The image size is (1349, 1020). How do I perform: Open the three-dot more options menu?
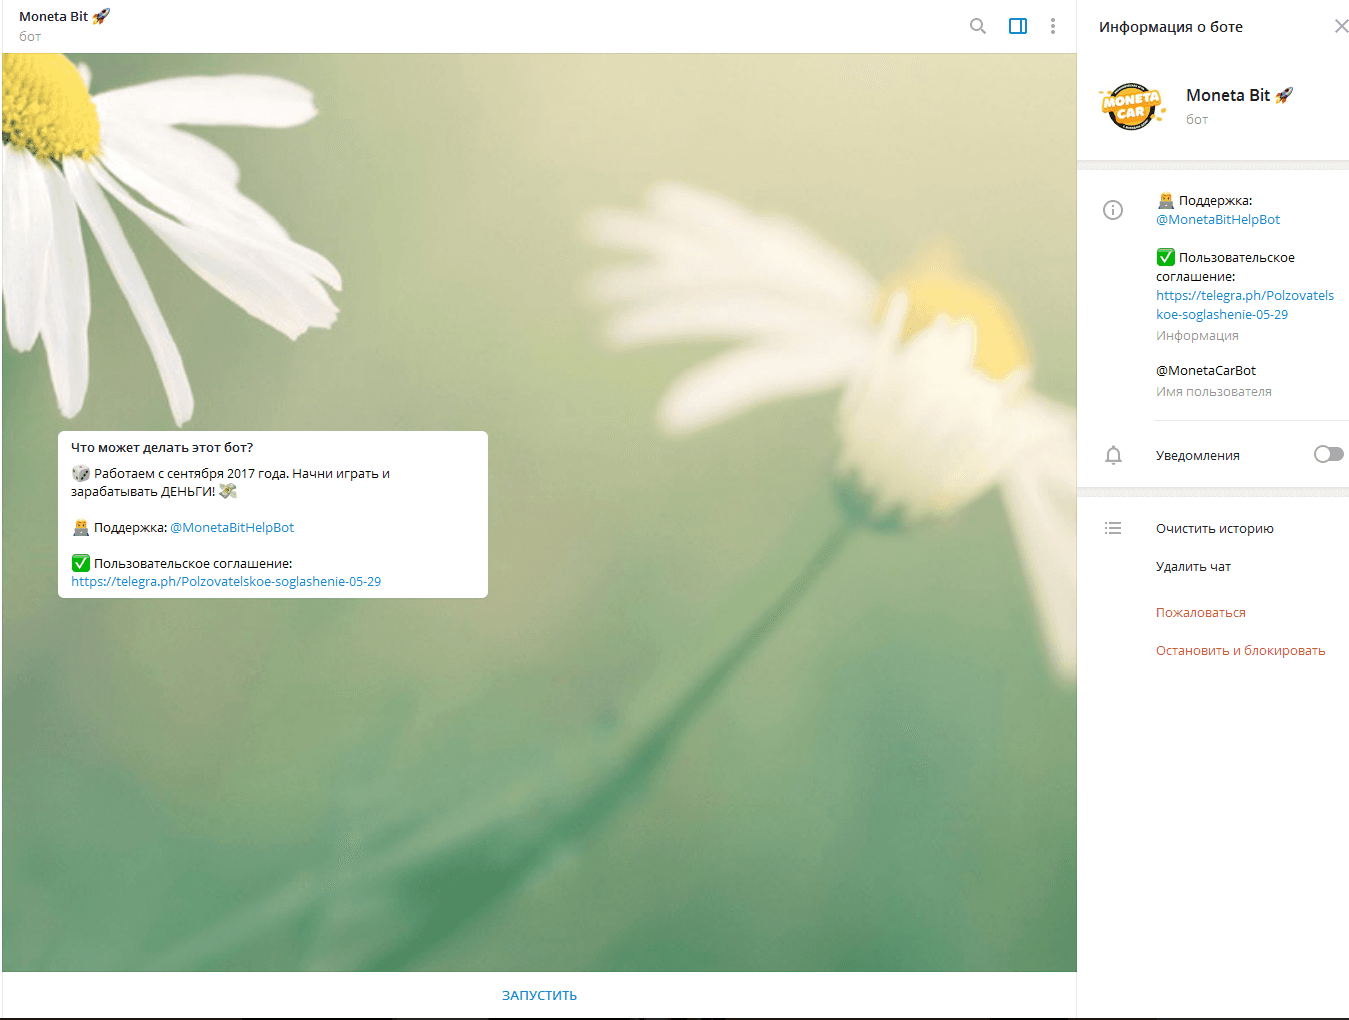[x=1052, y=26]
